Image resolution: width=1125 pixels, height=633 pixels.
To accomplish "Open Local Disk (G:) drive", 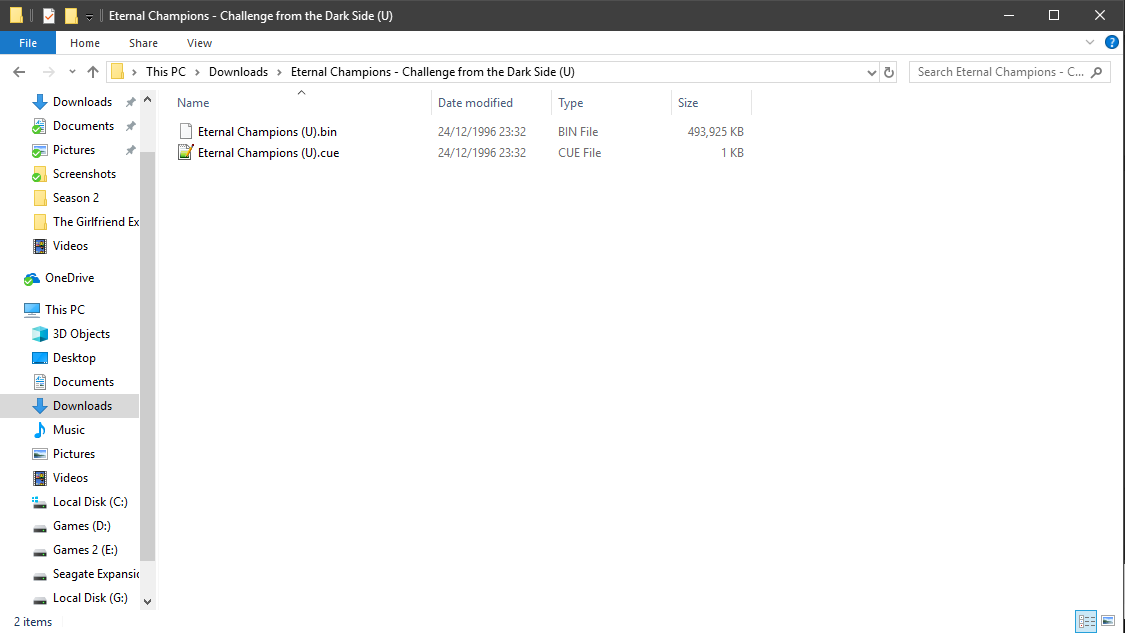I will point(90,598).
